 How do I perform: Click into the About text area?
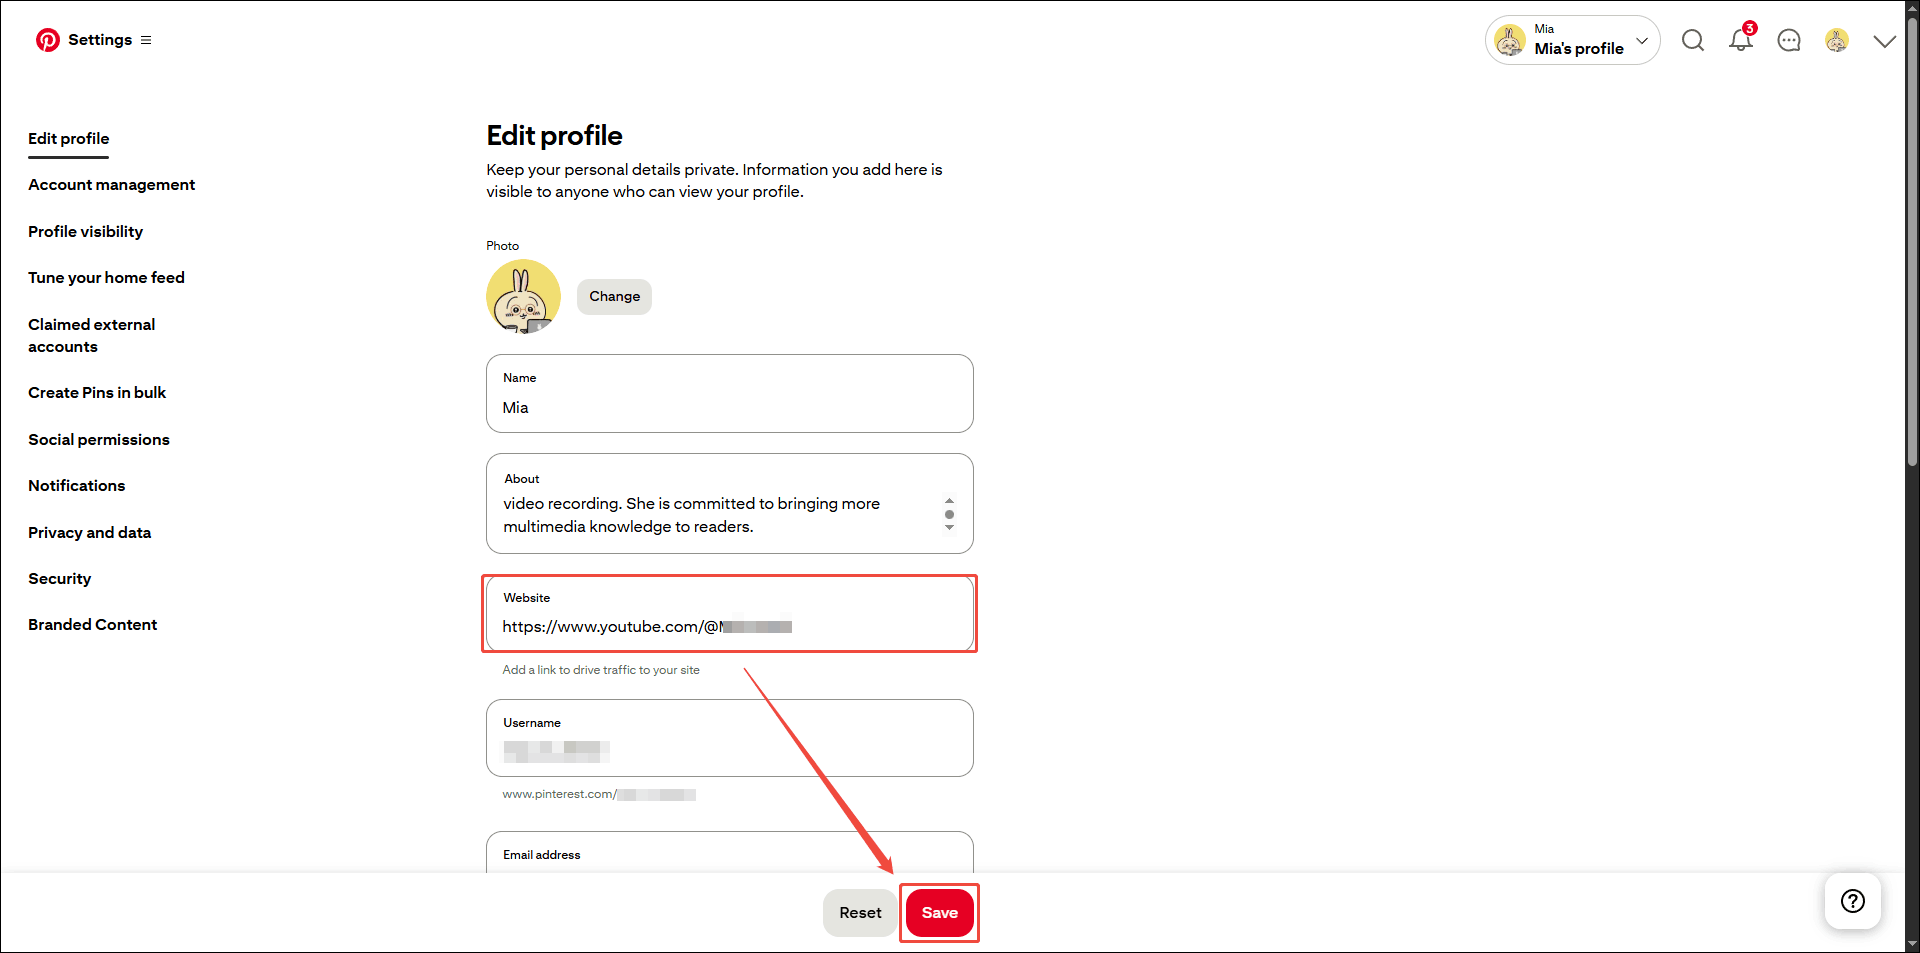click(730, 504)
